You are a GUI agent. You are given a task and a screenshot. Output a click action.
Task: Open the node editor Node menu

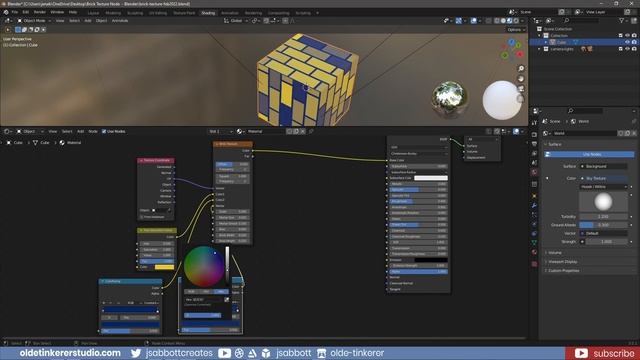pyautogui.click(x=93, y=131)
